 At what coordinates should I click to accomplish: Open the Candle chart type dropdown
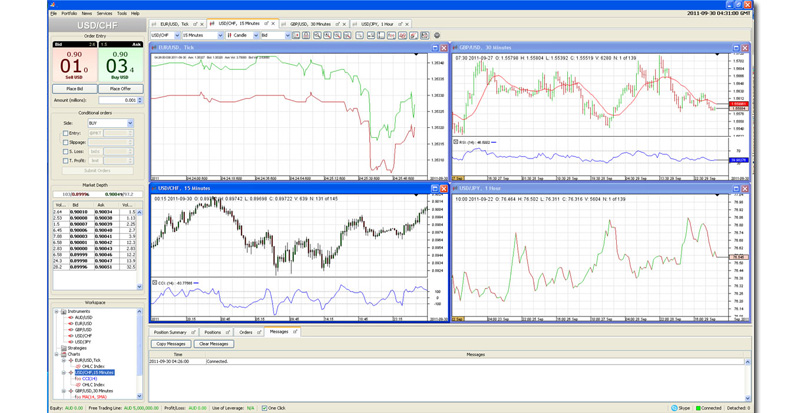coord(256,35)
